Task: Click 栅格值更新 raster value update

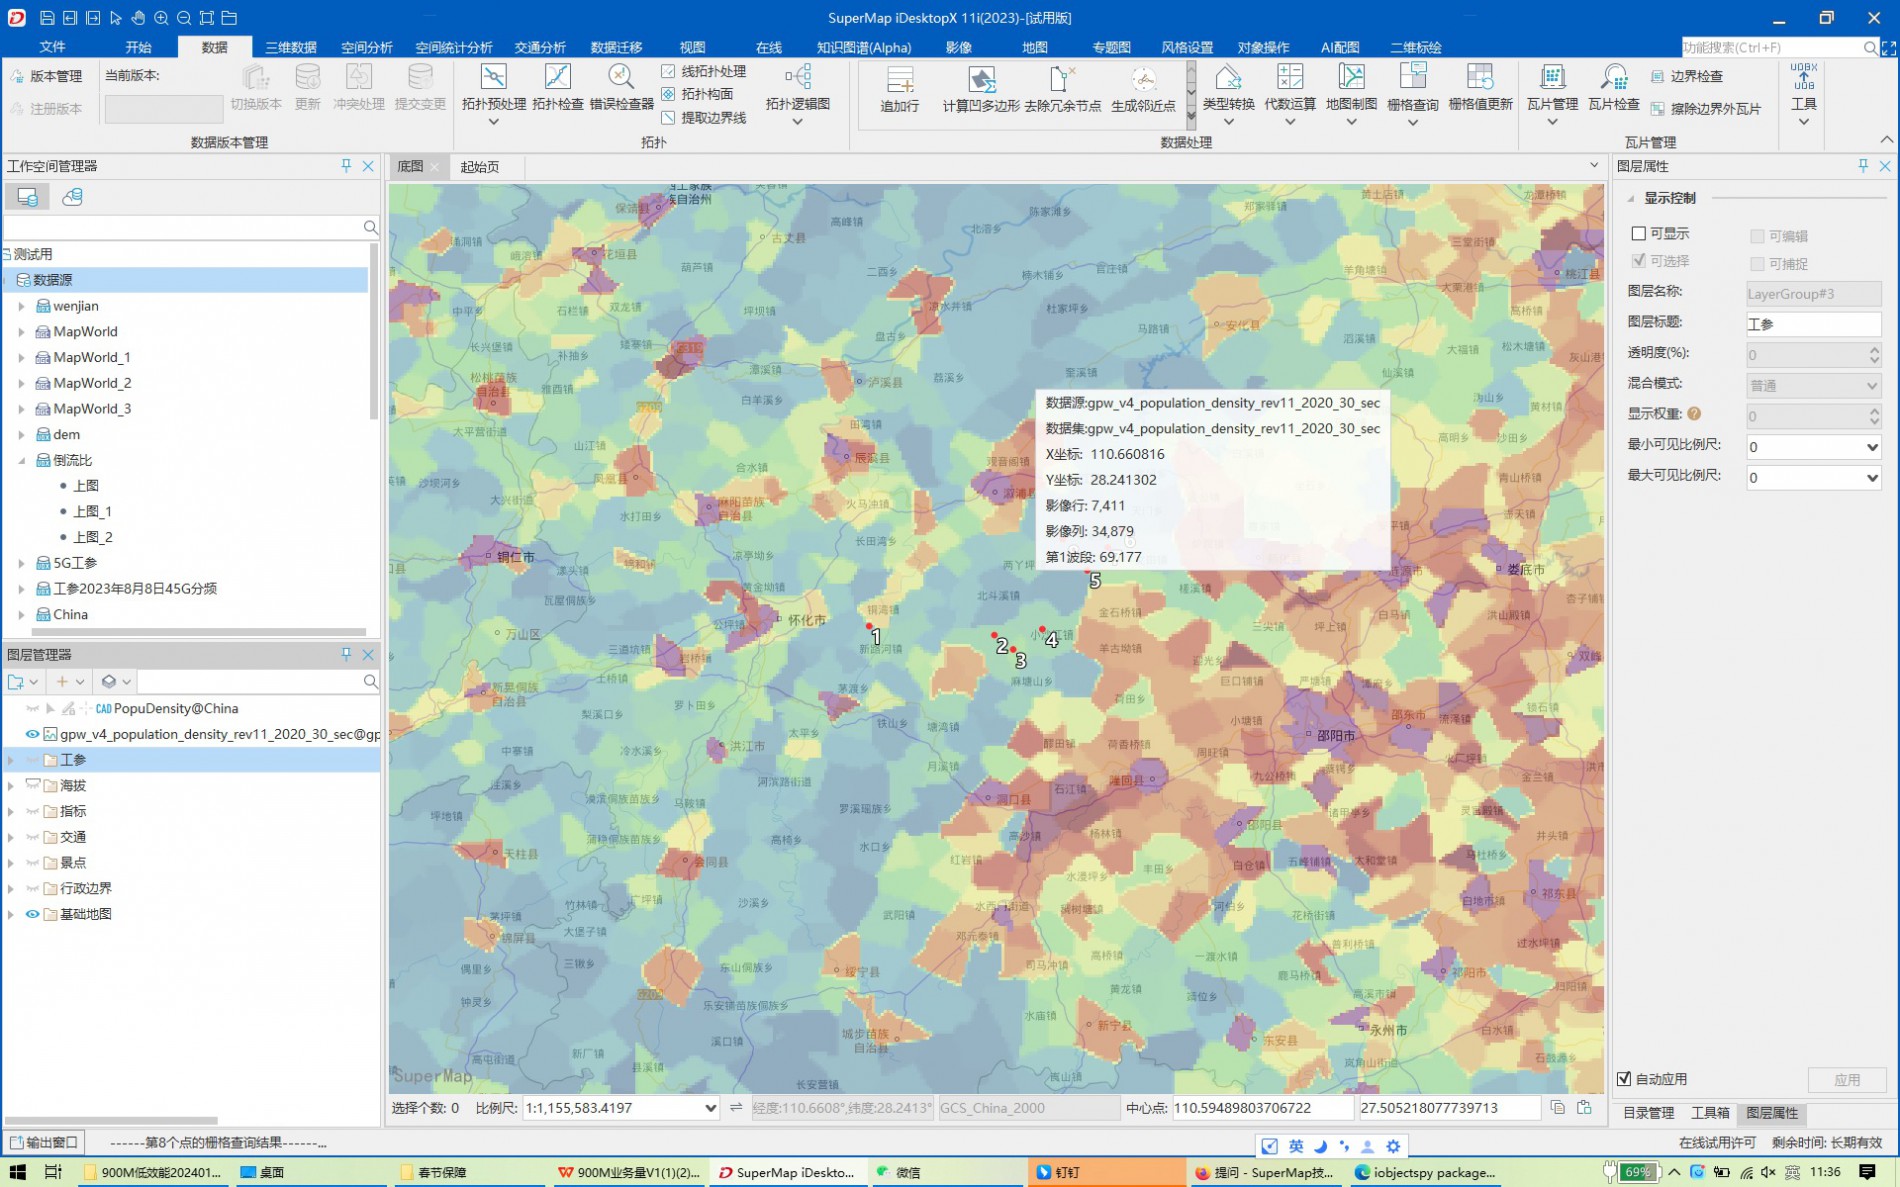Action: pyautogui.click(x=1480, y=88)
